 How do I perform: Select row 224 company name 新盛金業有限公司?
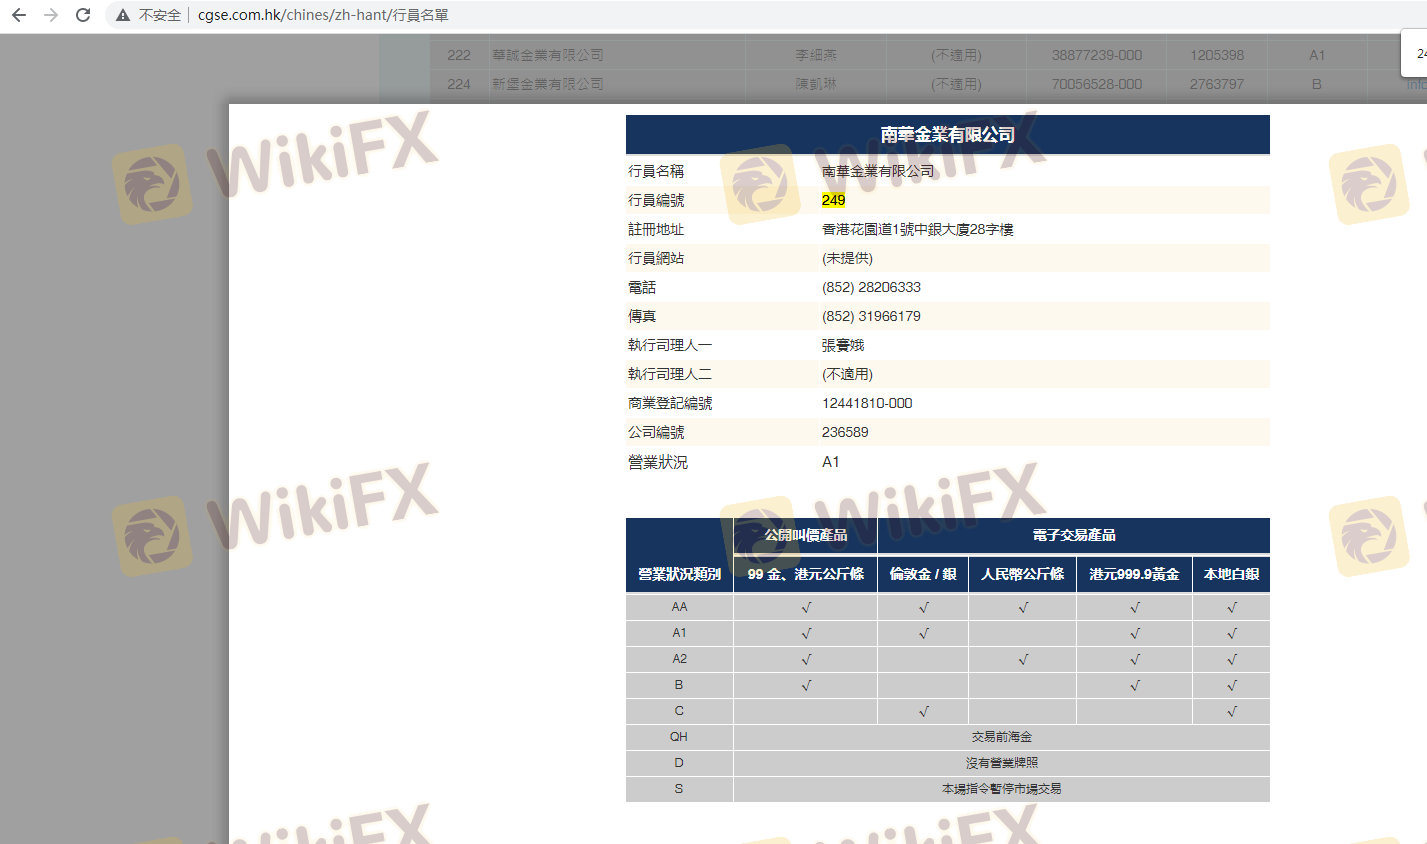547,84
